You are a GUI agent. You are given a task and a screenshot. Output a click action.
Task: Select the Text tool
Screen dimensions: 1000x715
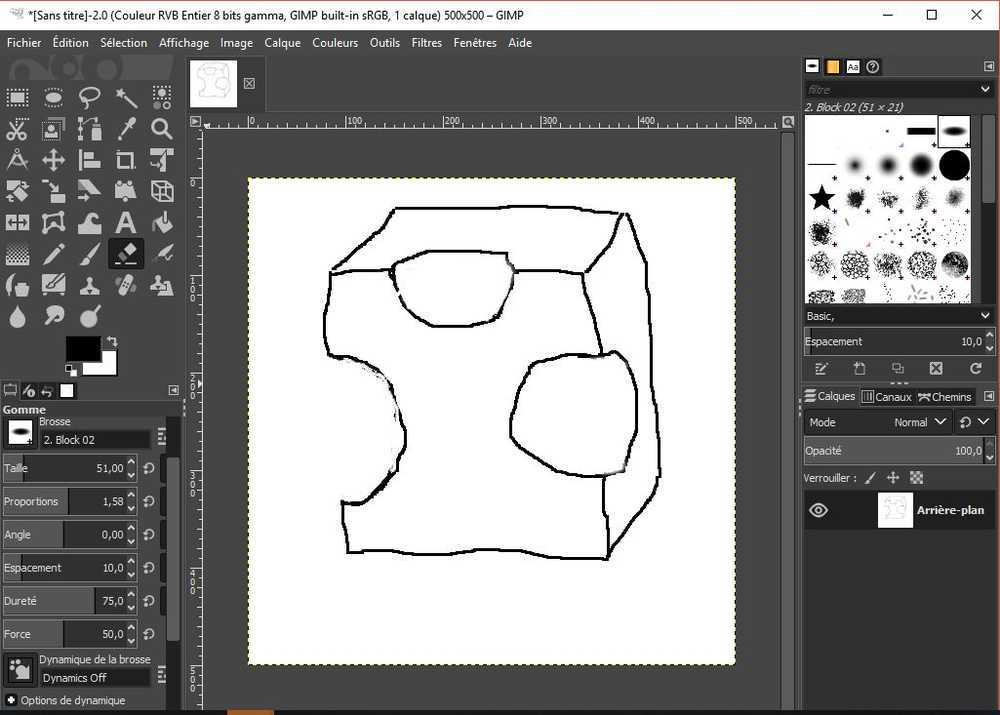(125, 222)
